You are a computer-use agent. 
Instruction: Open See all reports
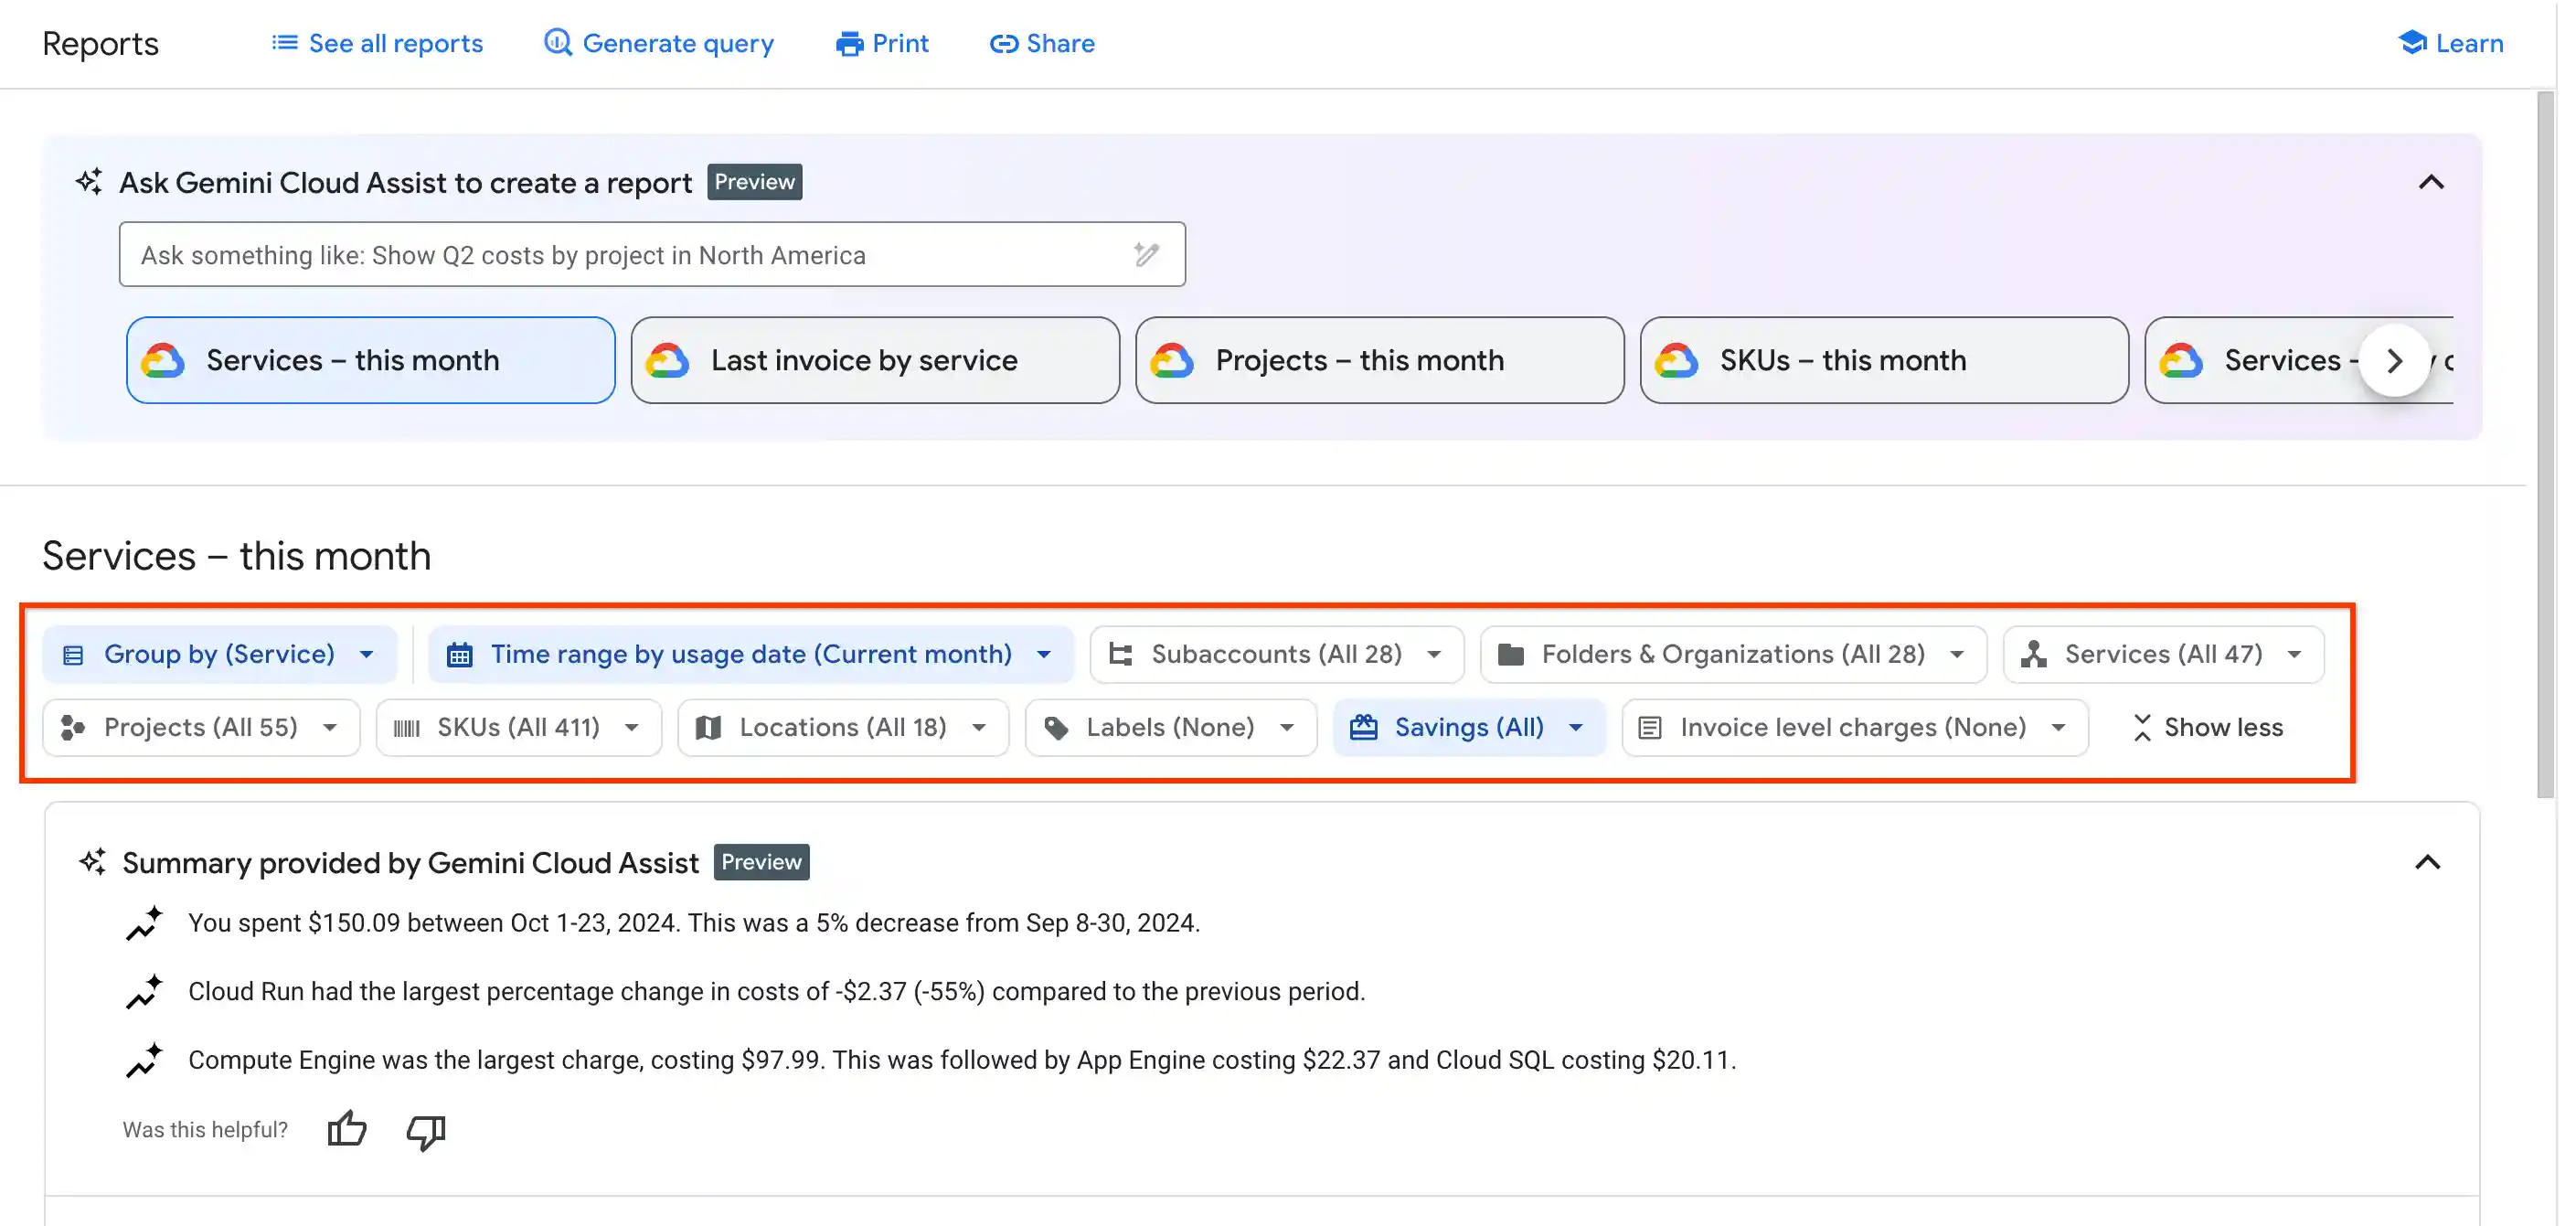(x=378, y=43)
